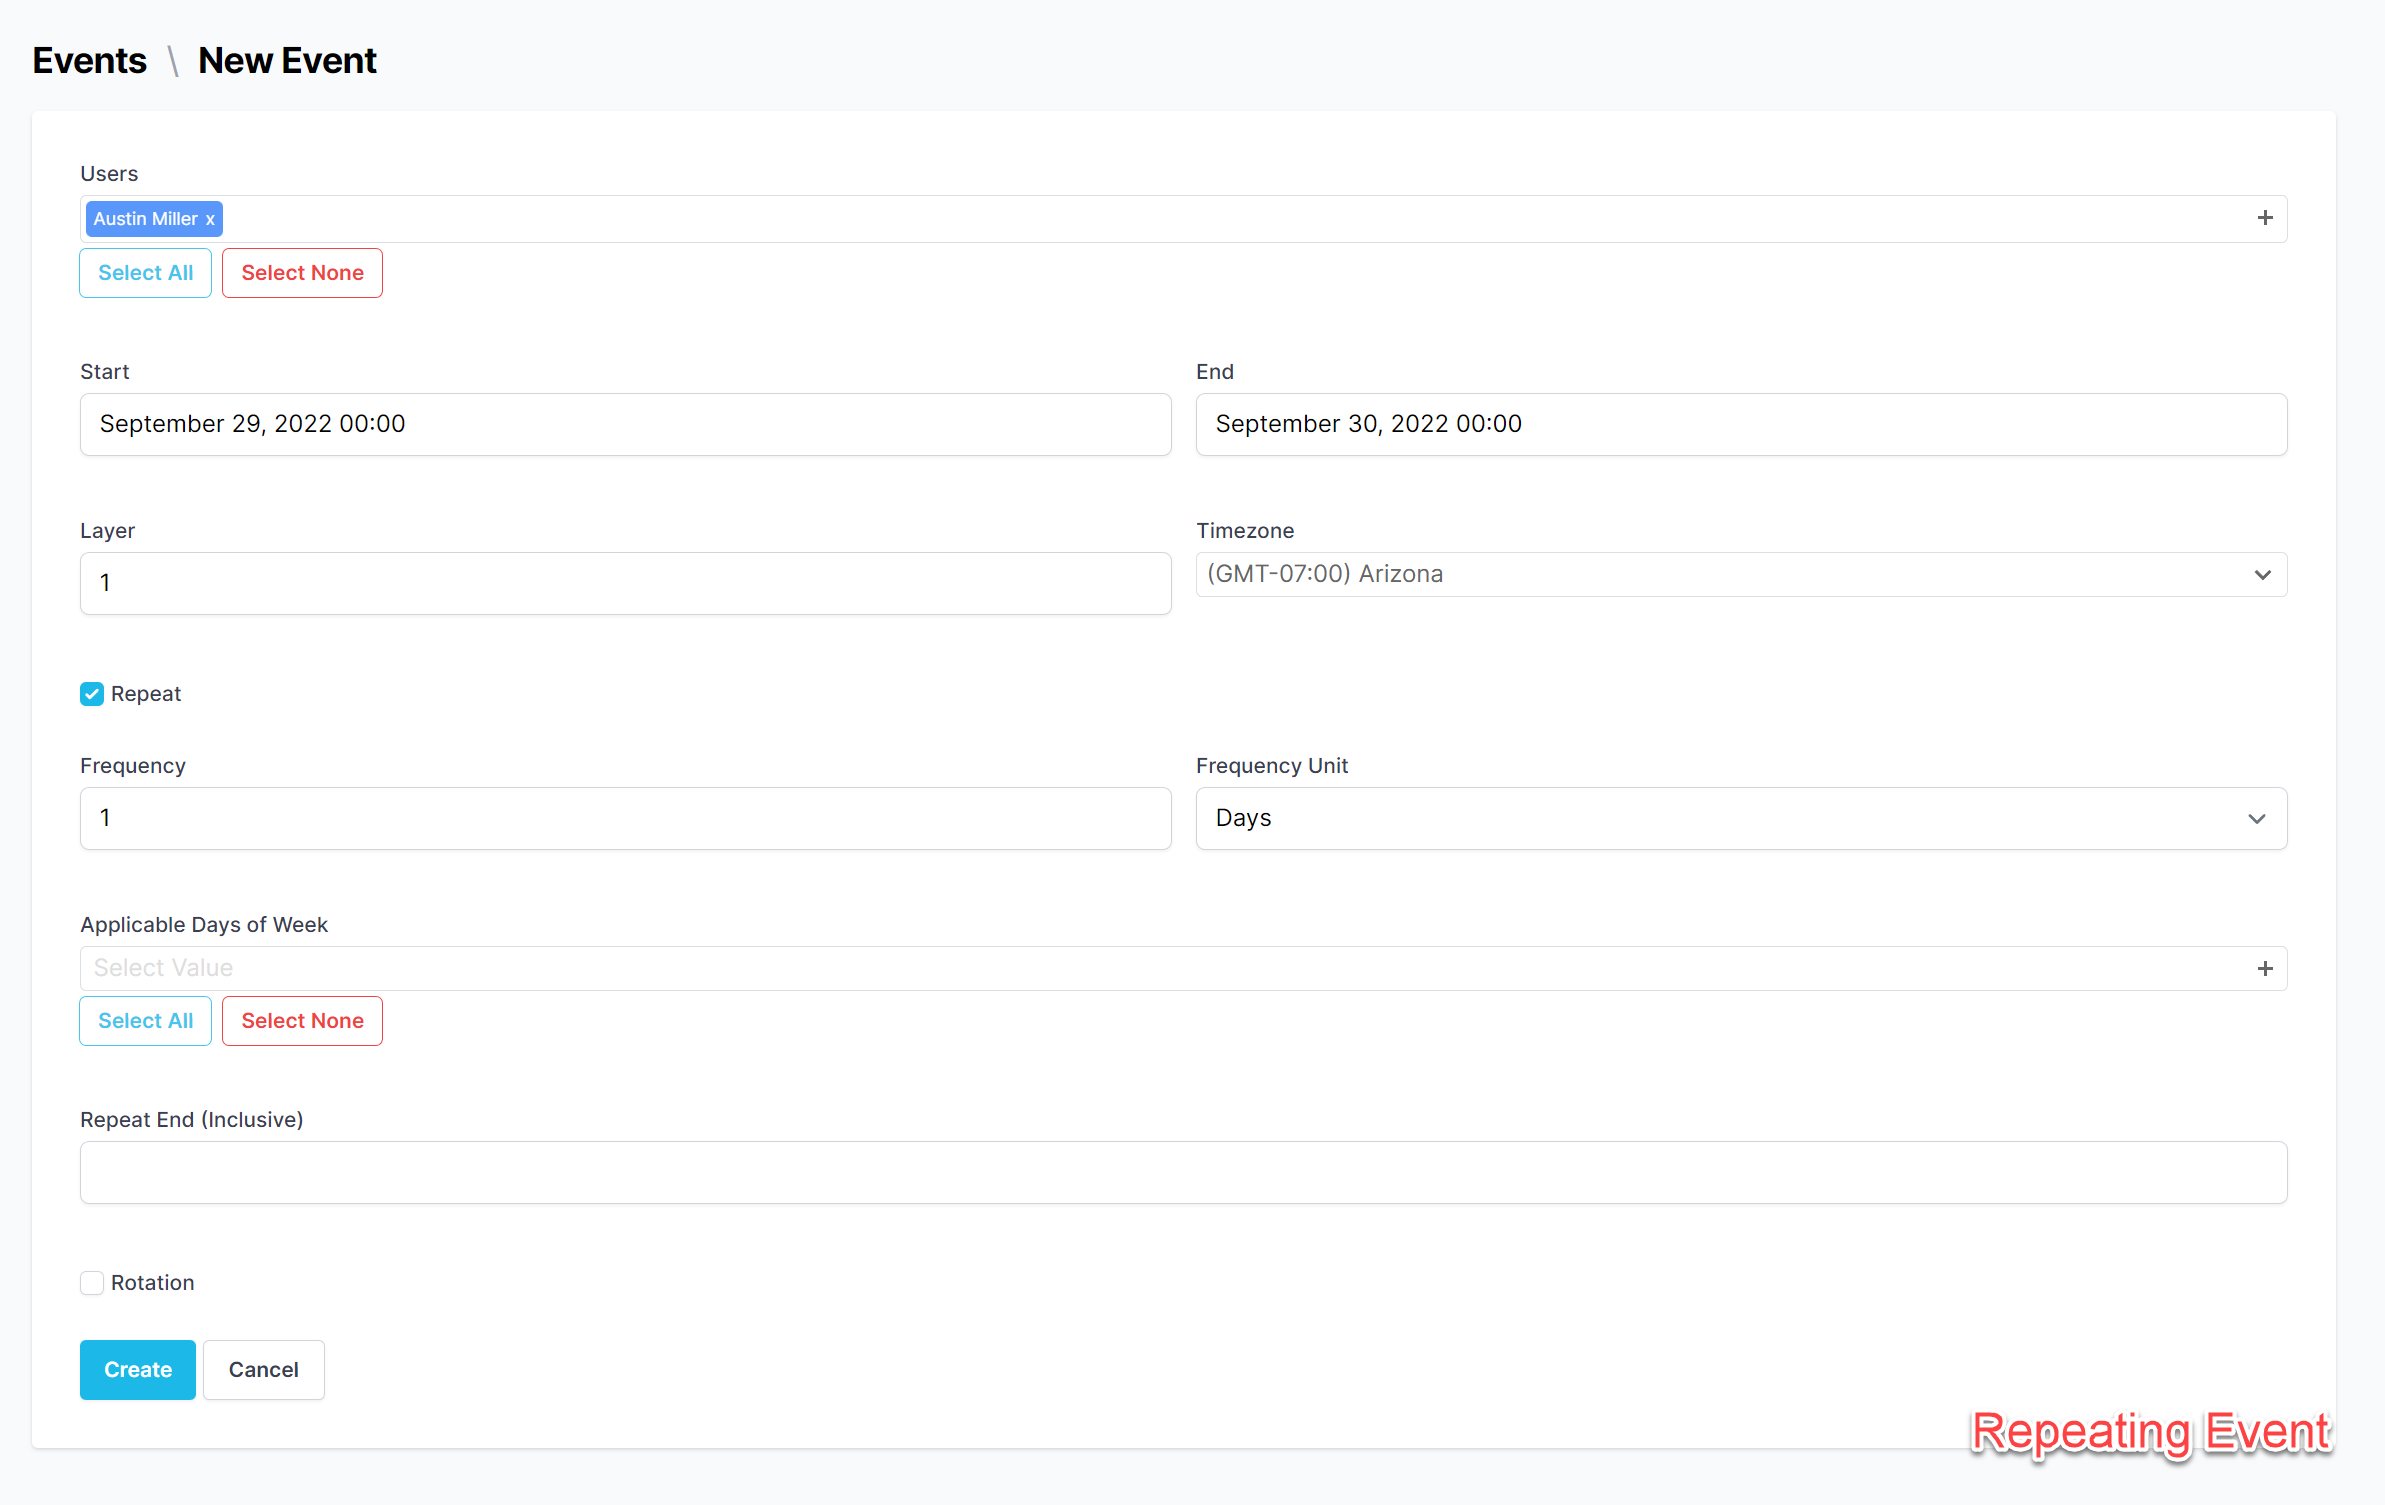Screen dimensions: 2385x1505
Task: Enable the Rotation checkbox
Action: [92, 1283]
